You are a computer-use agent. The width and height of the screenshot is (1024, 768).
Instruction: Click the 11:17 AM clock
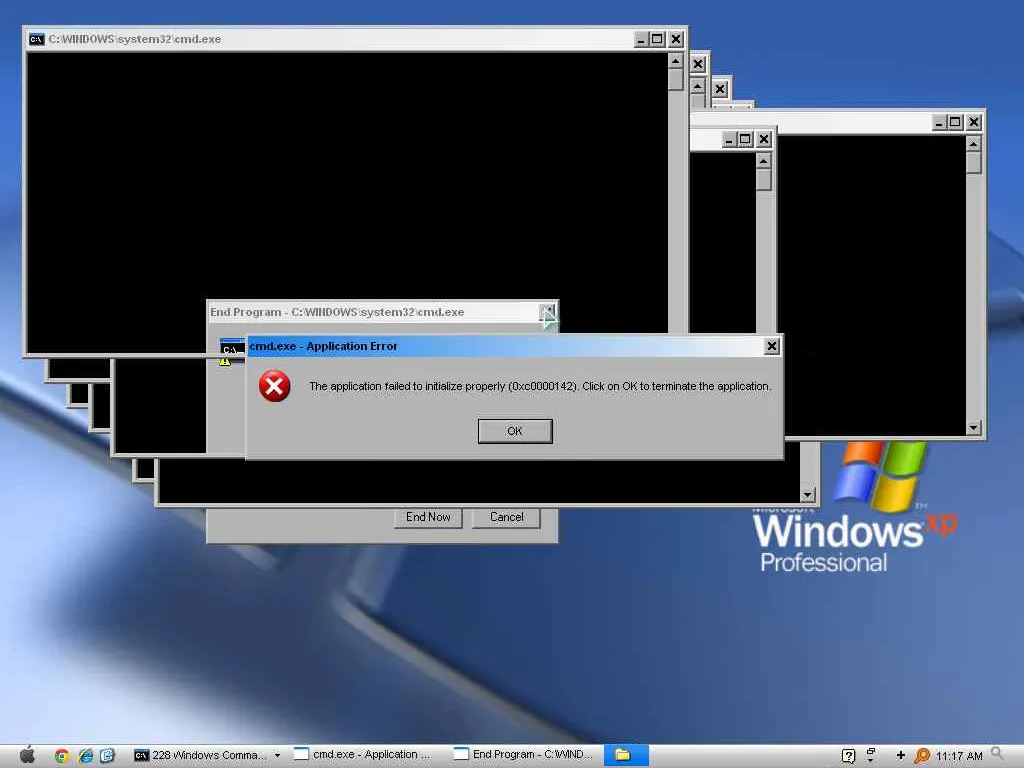(959, 756)
